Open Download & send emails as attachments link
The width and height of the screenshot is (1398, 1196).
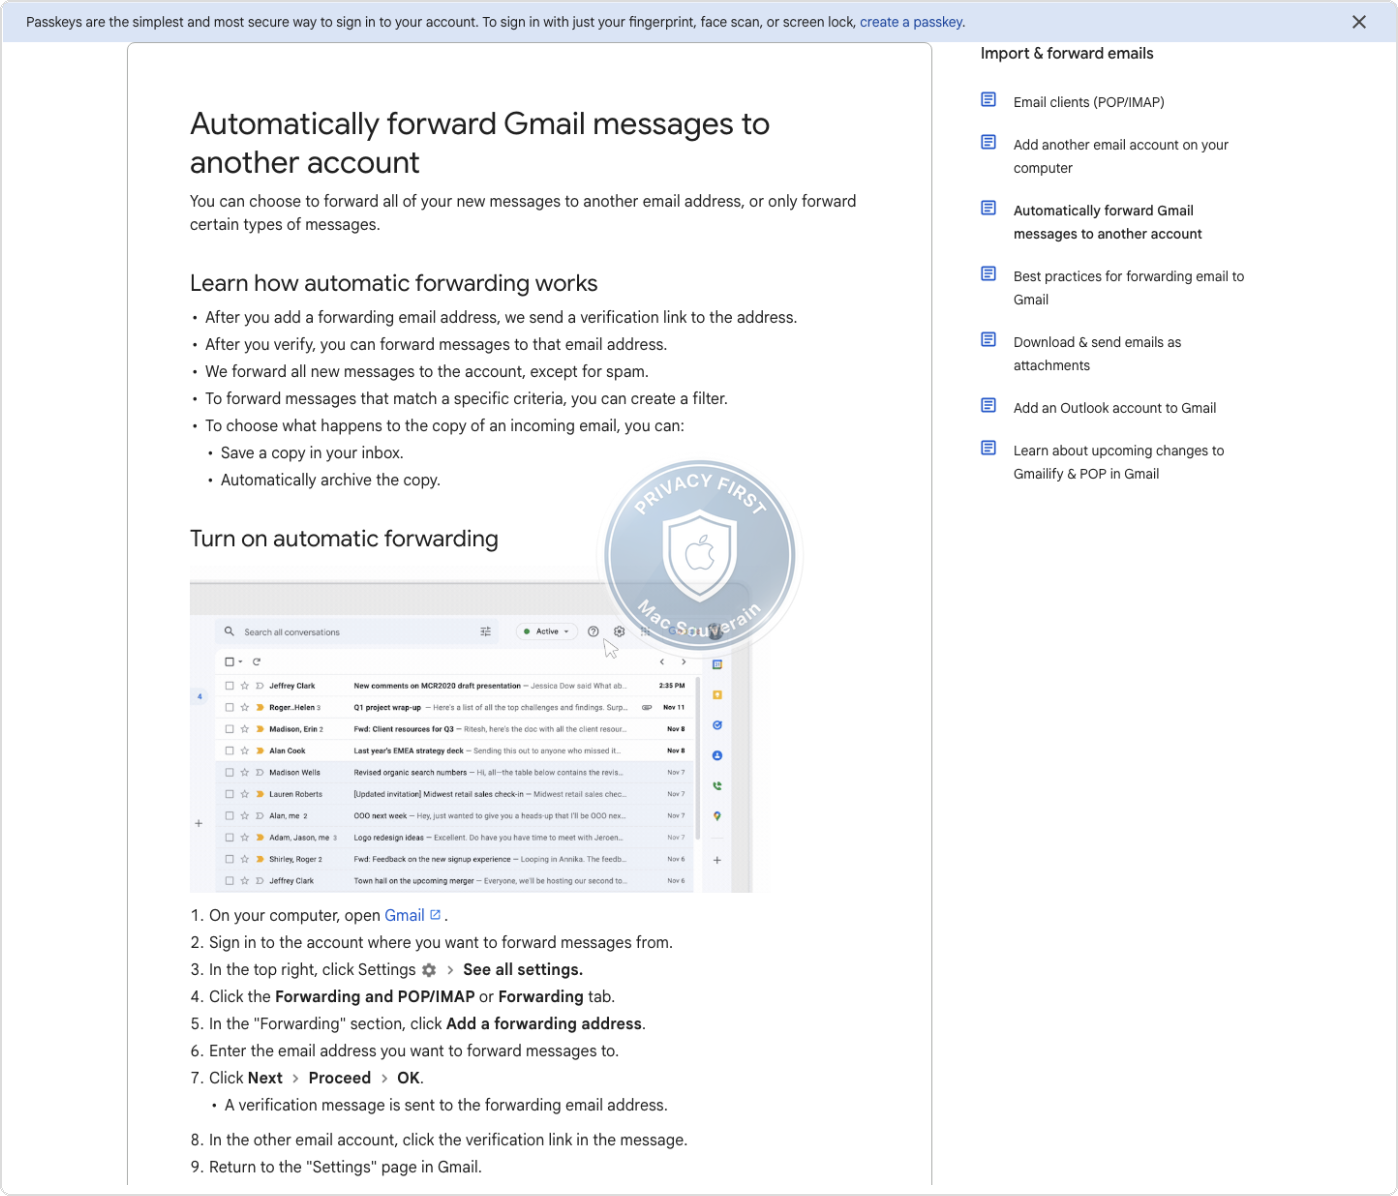[1097, 354]
